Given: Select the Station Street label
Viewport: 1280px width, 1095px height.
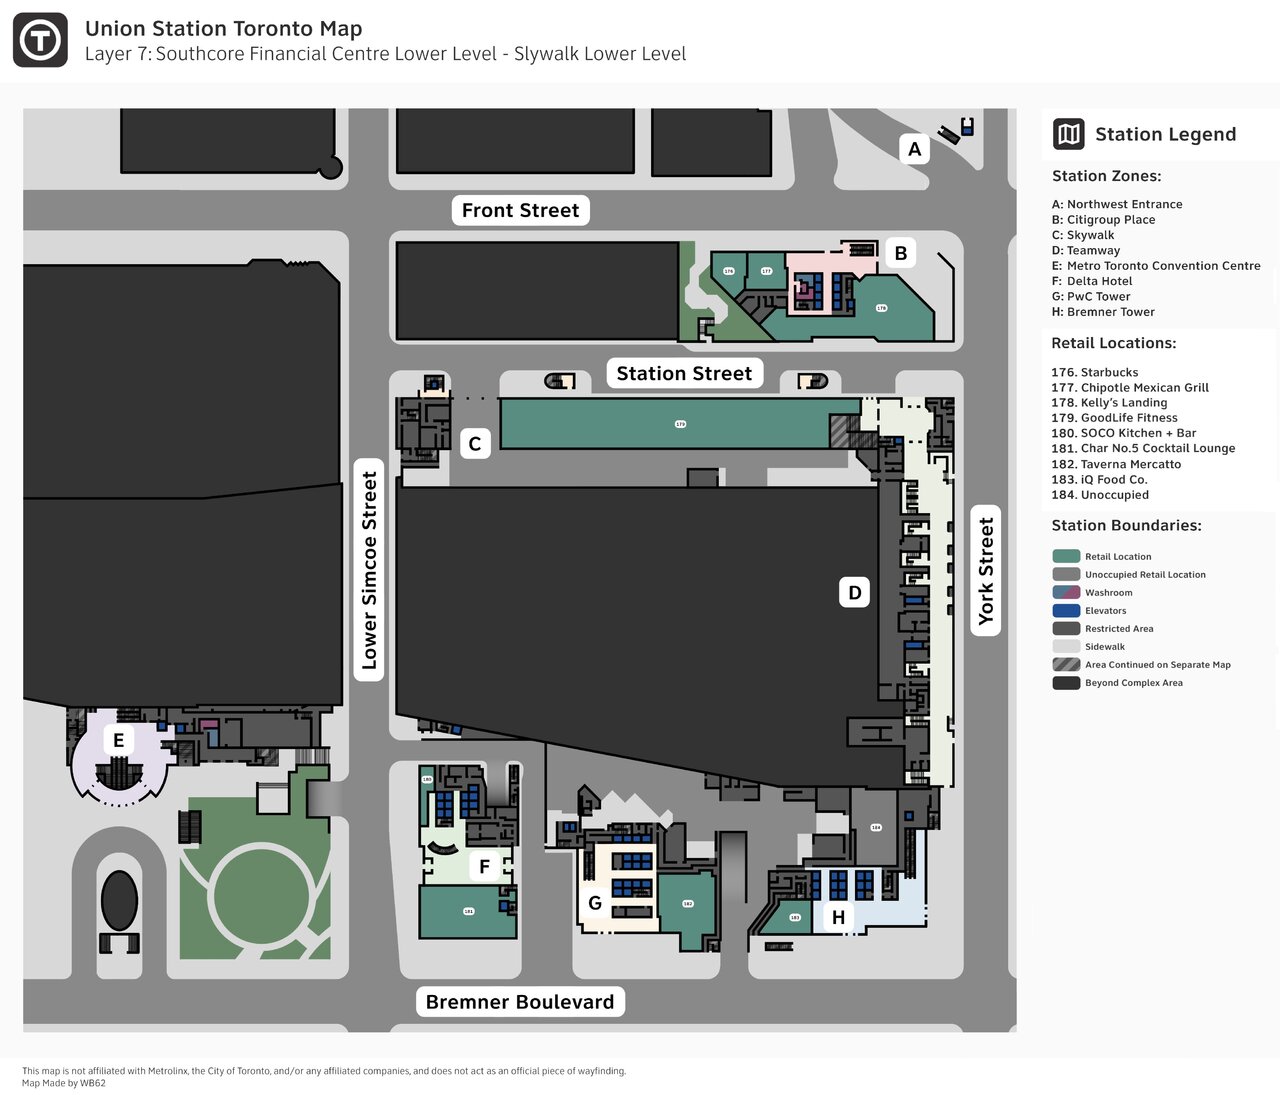Looking at the screenshot, I should (x=684, y=373).
